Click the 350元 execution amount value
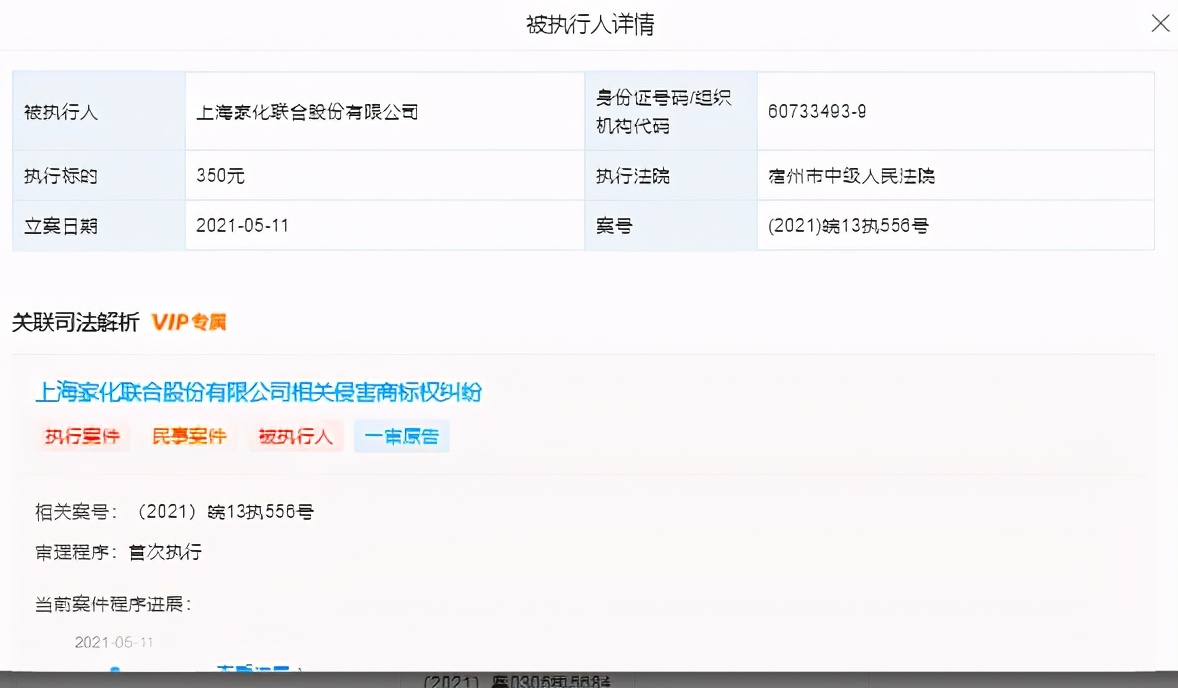 (x=221, y=176)
